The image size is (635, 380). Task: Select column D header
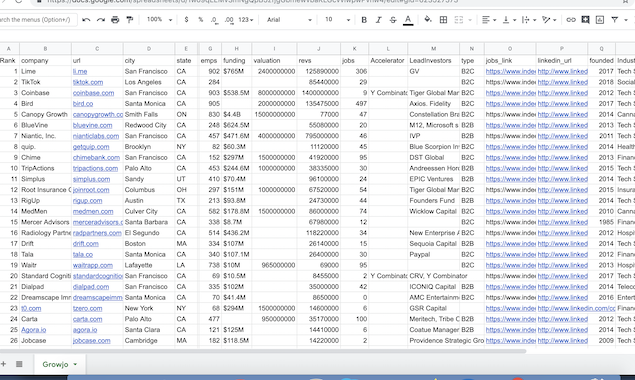point(149,49)
